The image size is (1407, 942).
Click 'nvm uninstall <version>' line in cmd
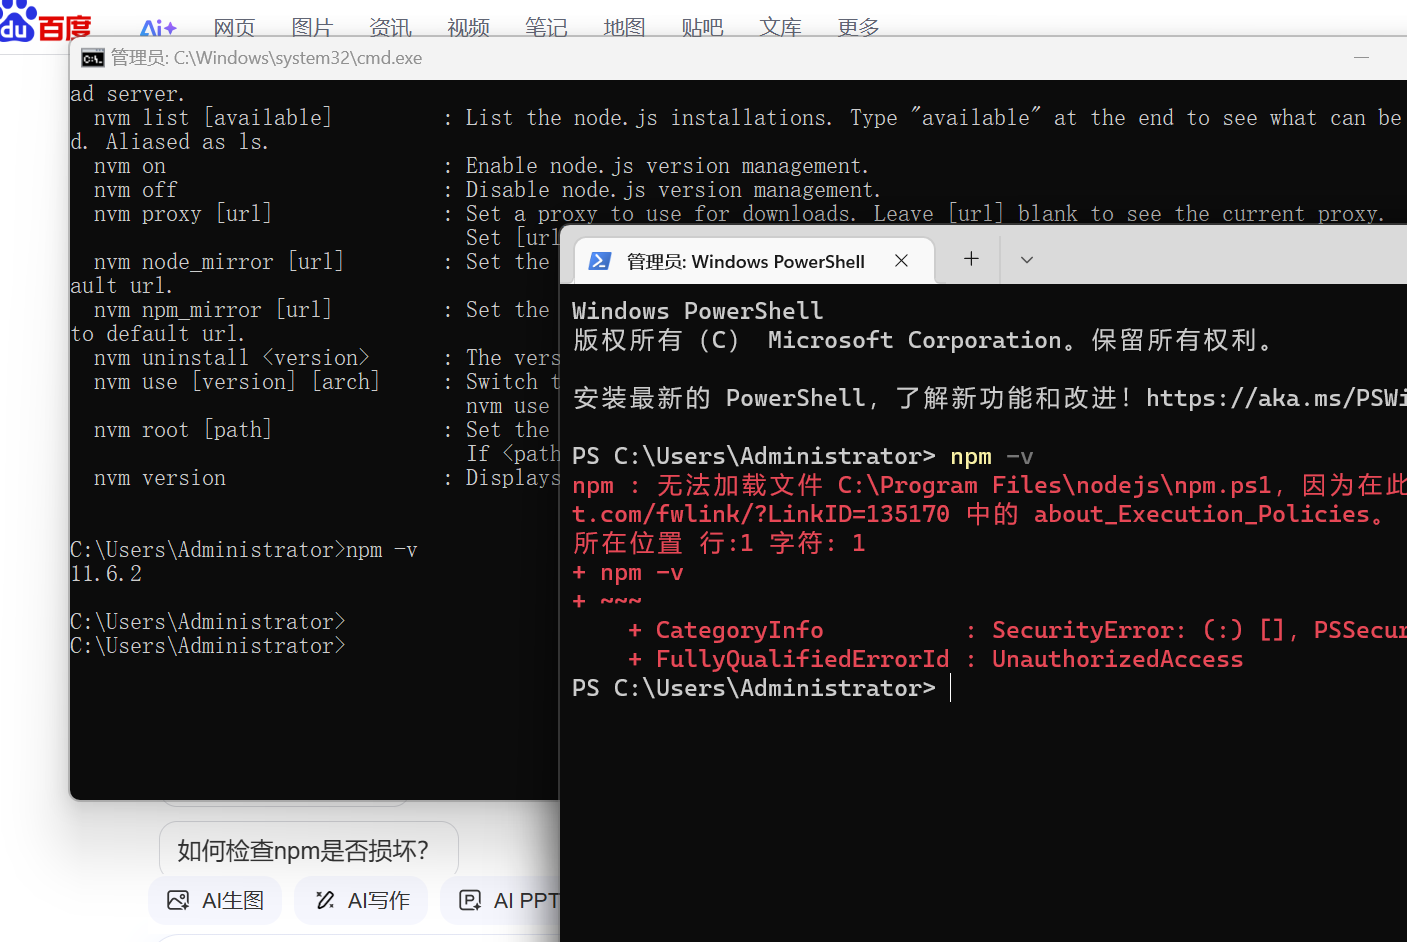tap(232, 358)
